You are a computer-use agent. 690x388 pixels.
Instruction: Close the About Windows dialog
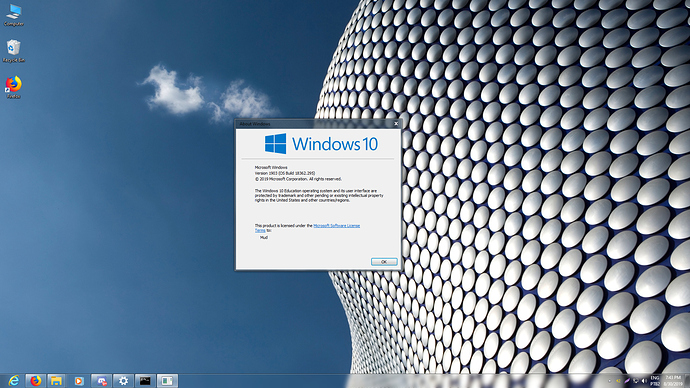(x=396, y=124)
